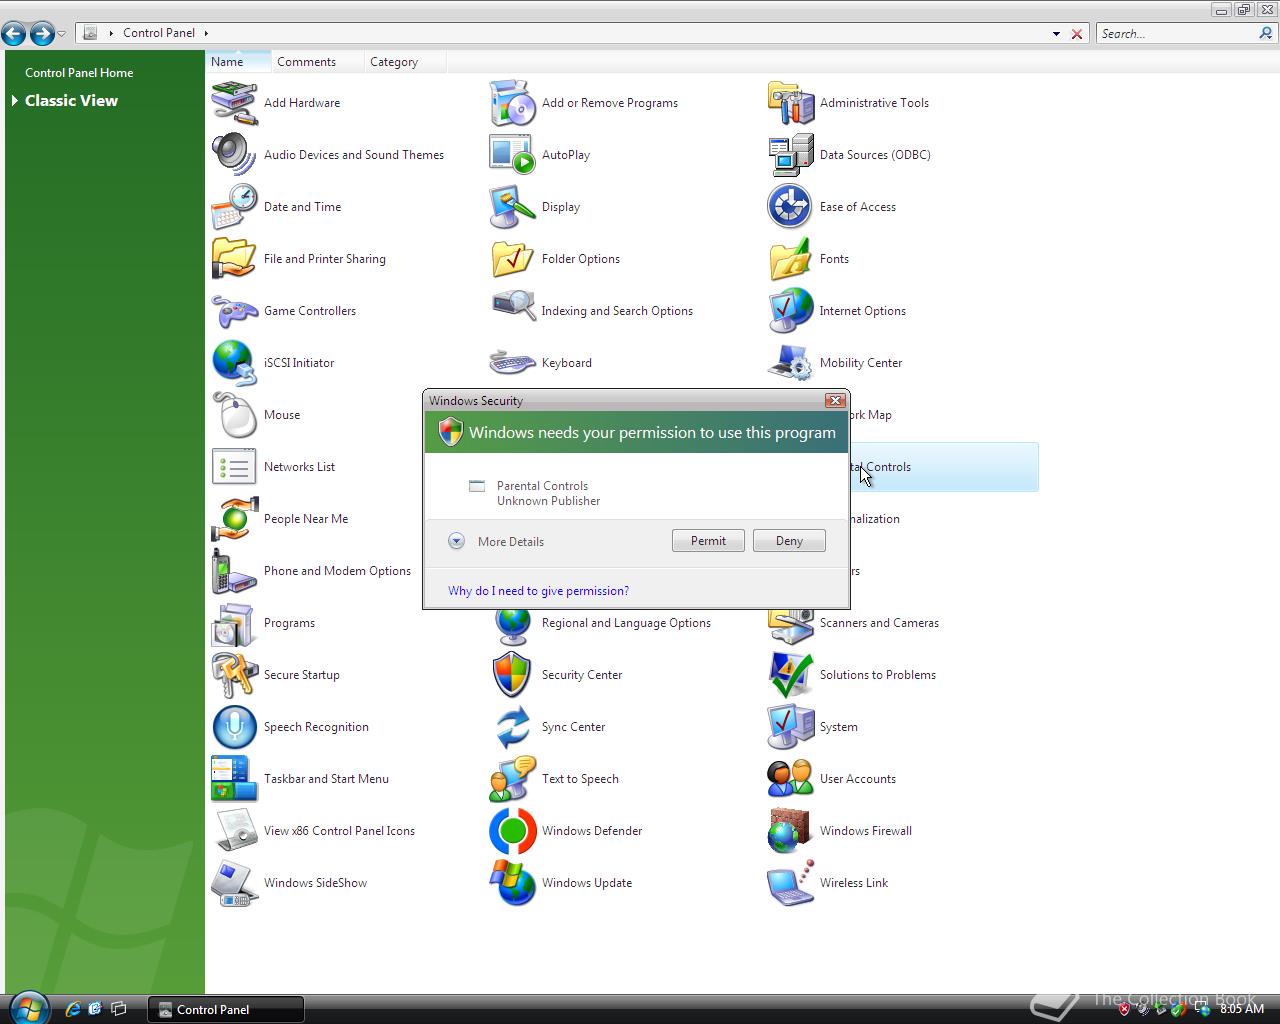Image resolution: width=1280 pixels, height=1024 pixels.
Task: Open the Solutions to Problems icon
Action: (x=791, y=675)
